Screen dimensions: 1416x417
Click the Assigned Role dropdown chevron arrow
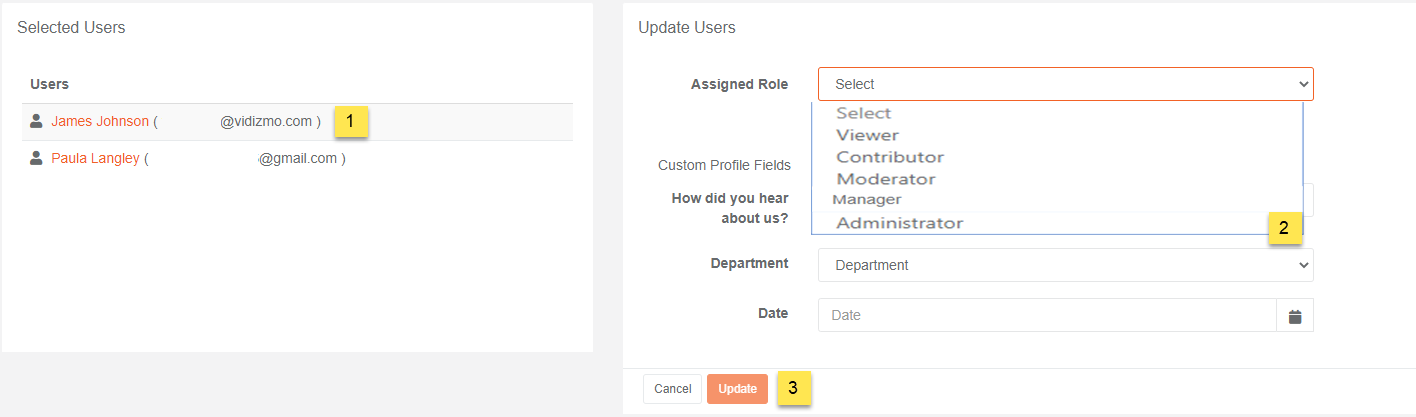pos(1302,85)
